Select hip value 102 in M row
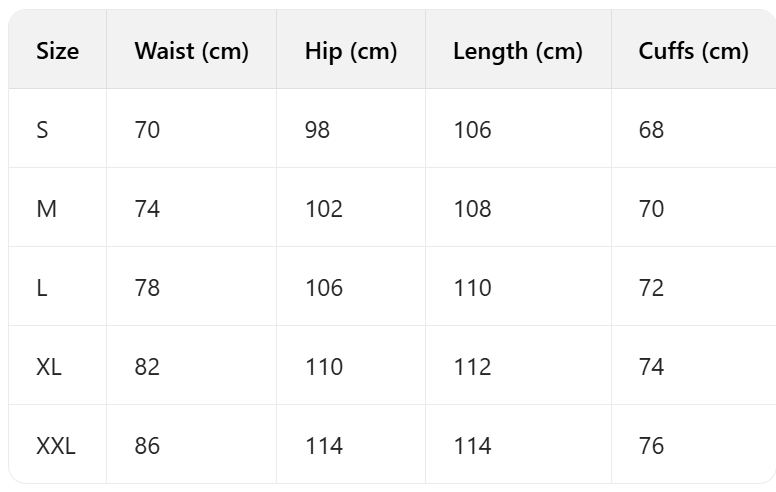The width and height of the screenshot is (776, 492). pyautogui.click(x=324, y=209)
